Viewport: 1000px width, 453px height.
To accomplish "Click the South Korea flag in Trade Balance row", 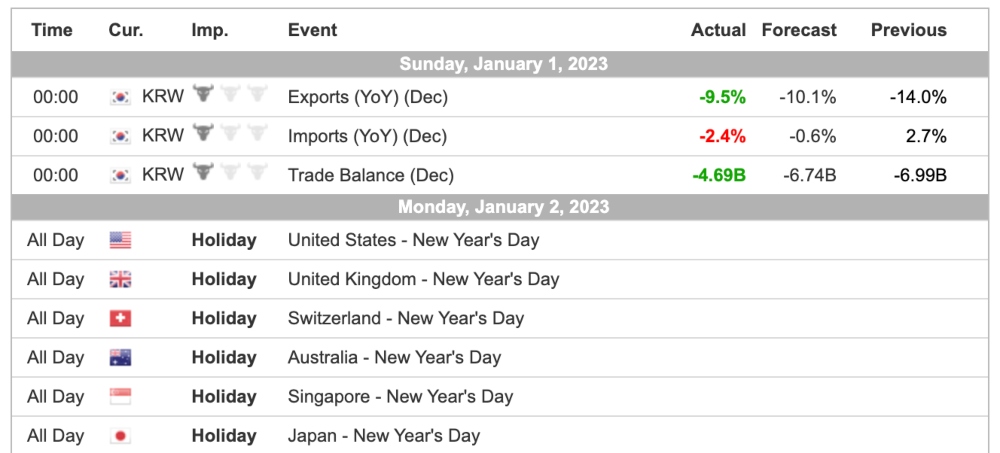I will (120, 175).
